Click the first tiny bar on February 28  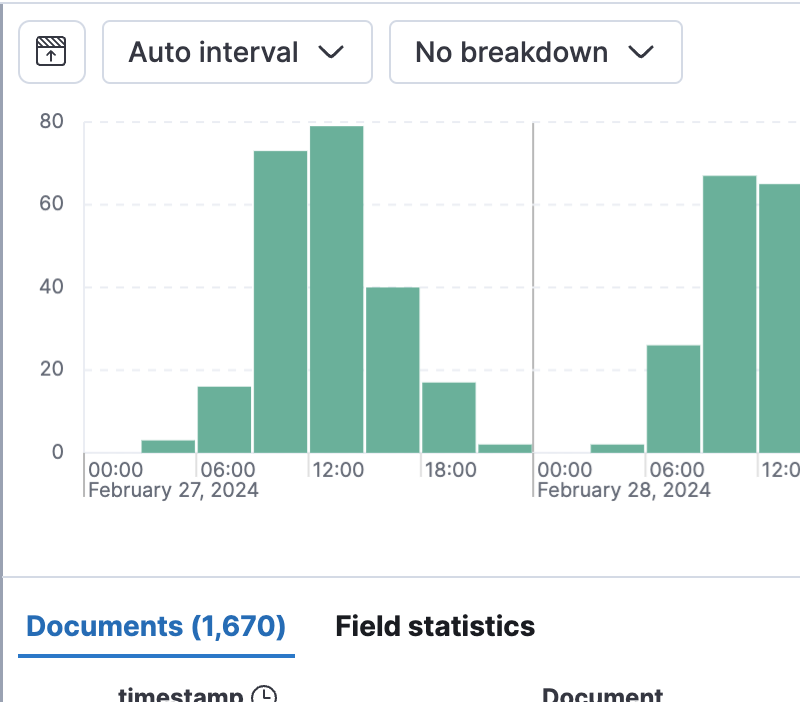coord(617,448)
